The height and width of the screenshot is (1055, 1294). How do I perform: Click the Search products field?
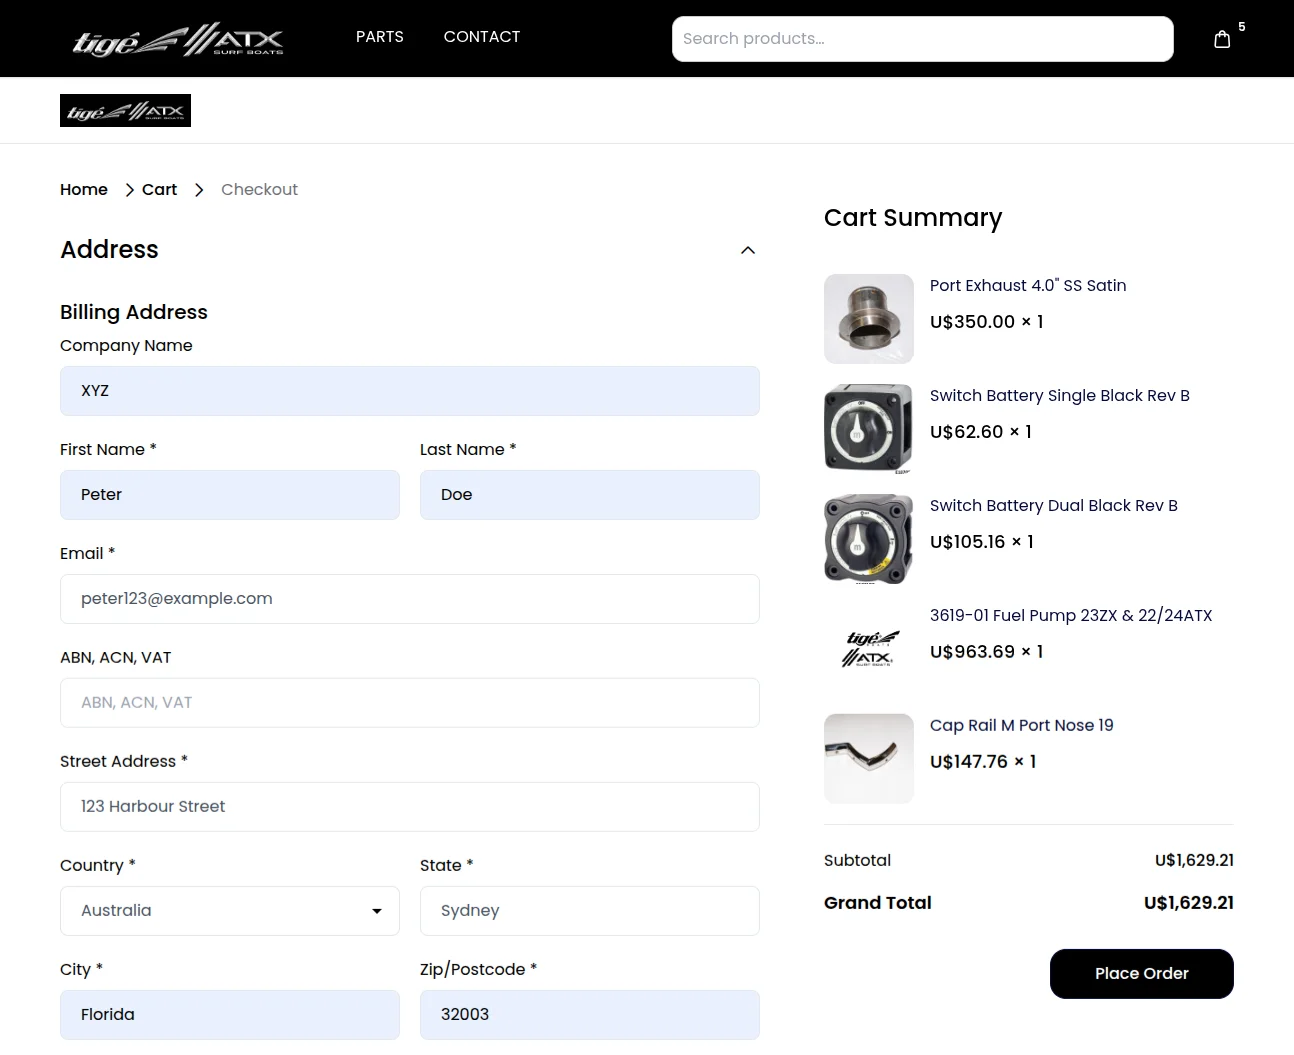click(922, 38)
